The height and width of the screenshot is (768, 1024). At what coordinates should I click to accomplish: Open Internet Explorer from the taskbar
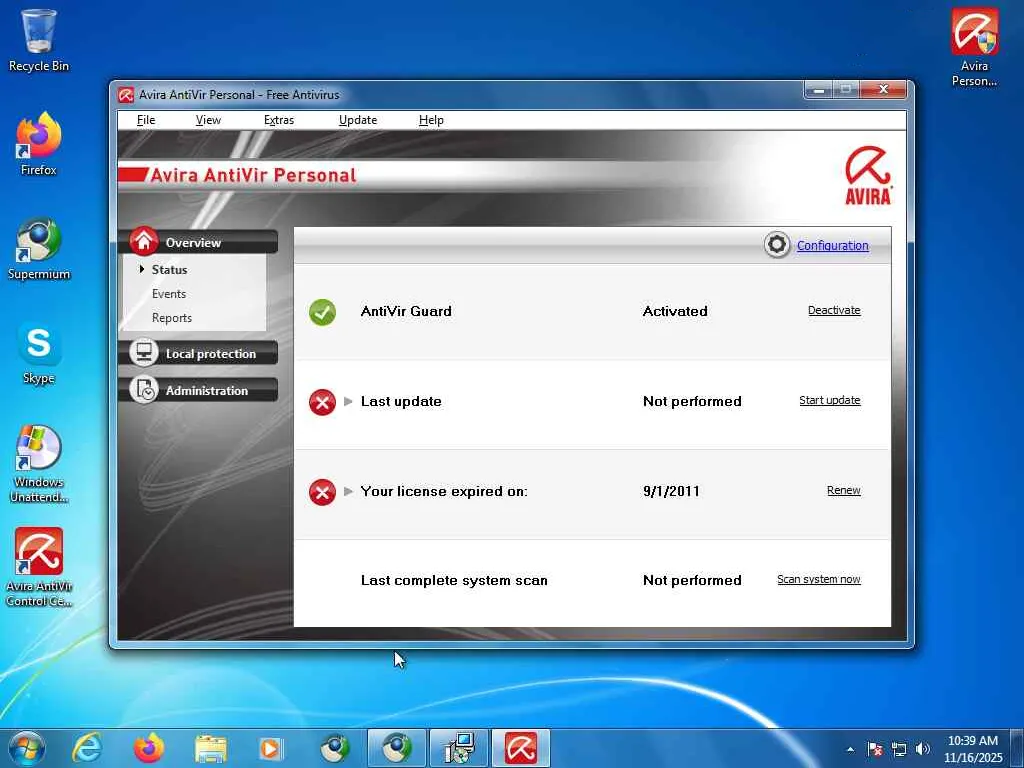(x=88, y=748)
